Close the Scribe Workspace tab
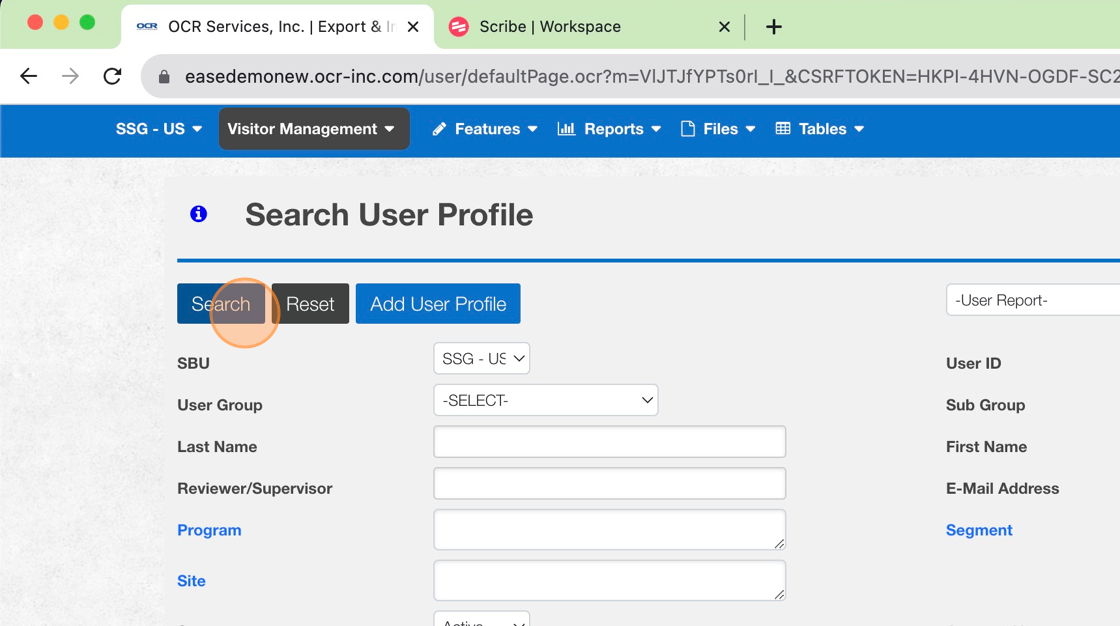This screenshot has width=1120, height=626. point(724,27)
